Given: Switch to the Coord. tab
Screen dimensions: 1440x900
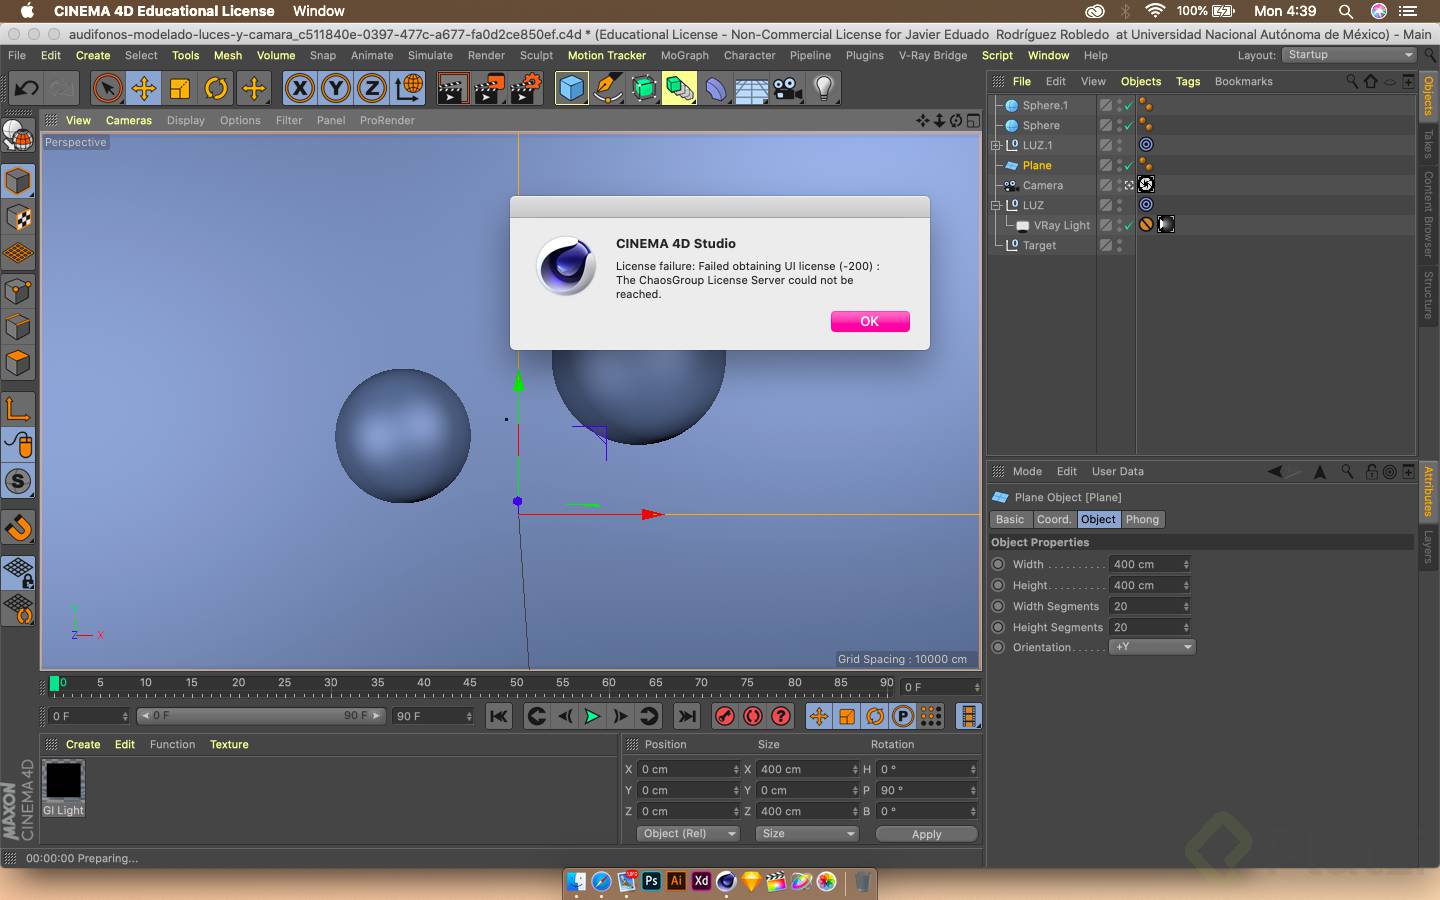Looking at the screenshot, I should pos(1053,520).
